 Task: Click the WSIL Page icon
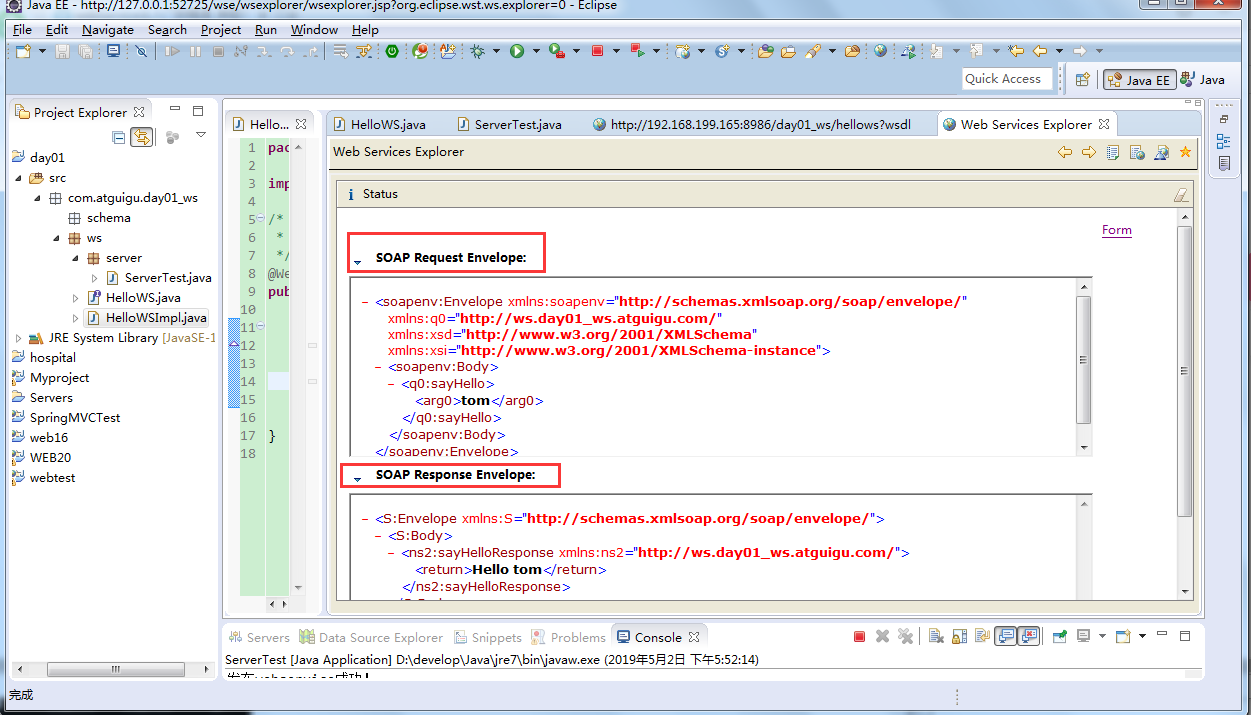[x=1137, y=153]
